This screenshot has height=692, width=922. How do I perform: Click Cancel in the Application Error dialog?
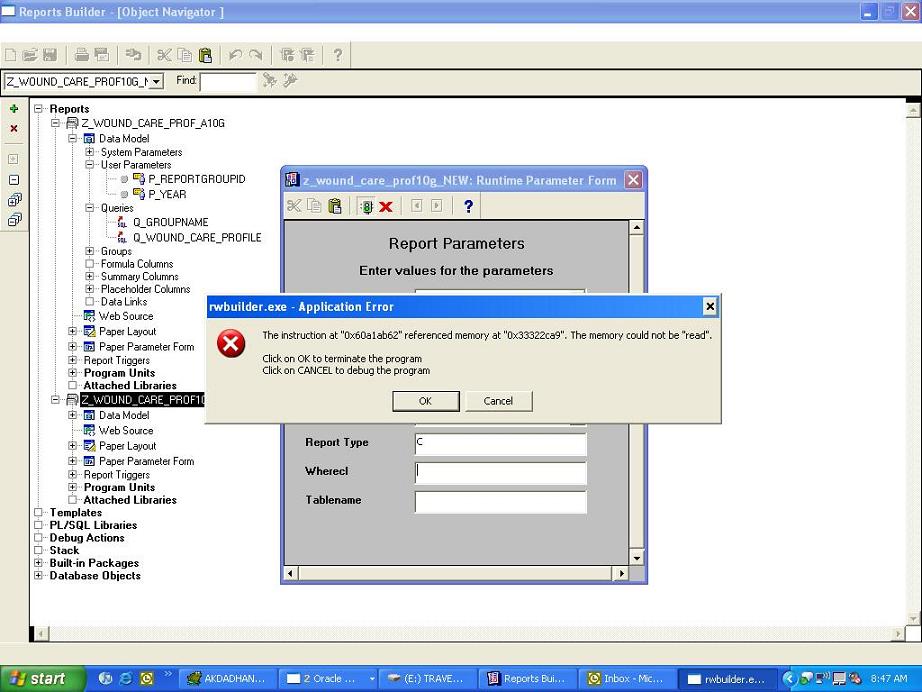(x=498, y=401)
